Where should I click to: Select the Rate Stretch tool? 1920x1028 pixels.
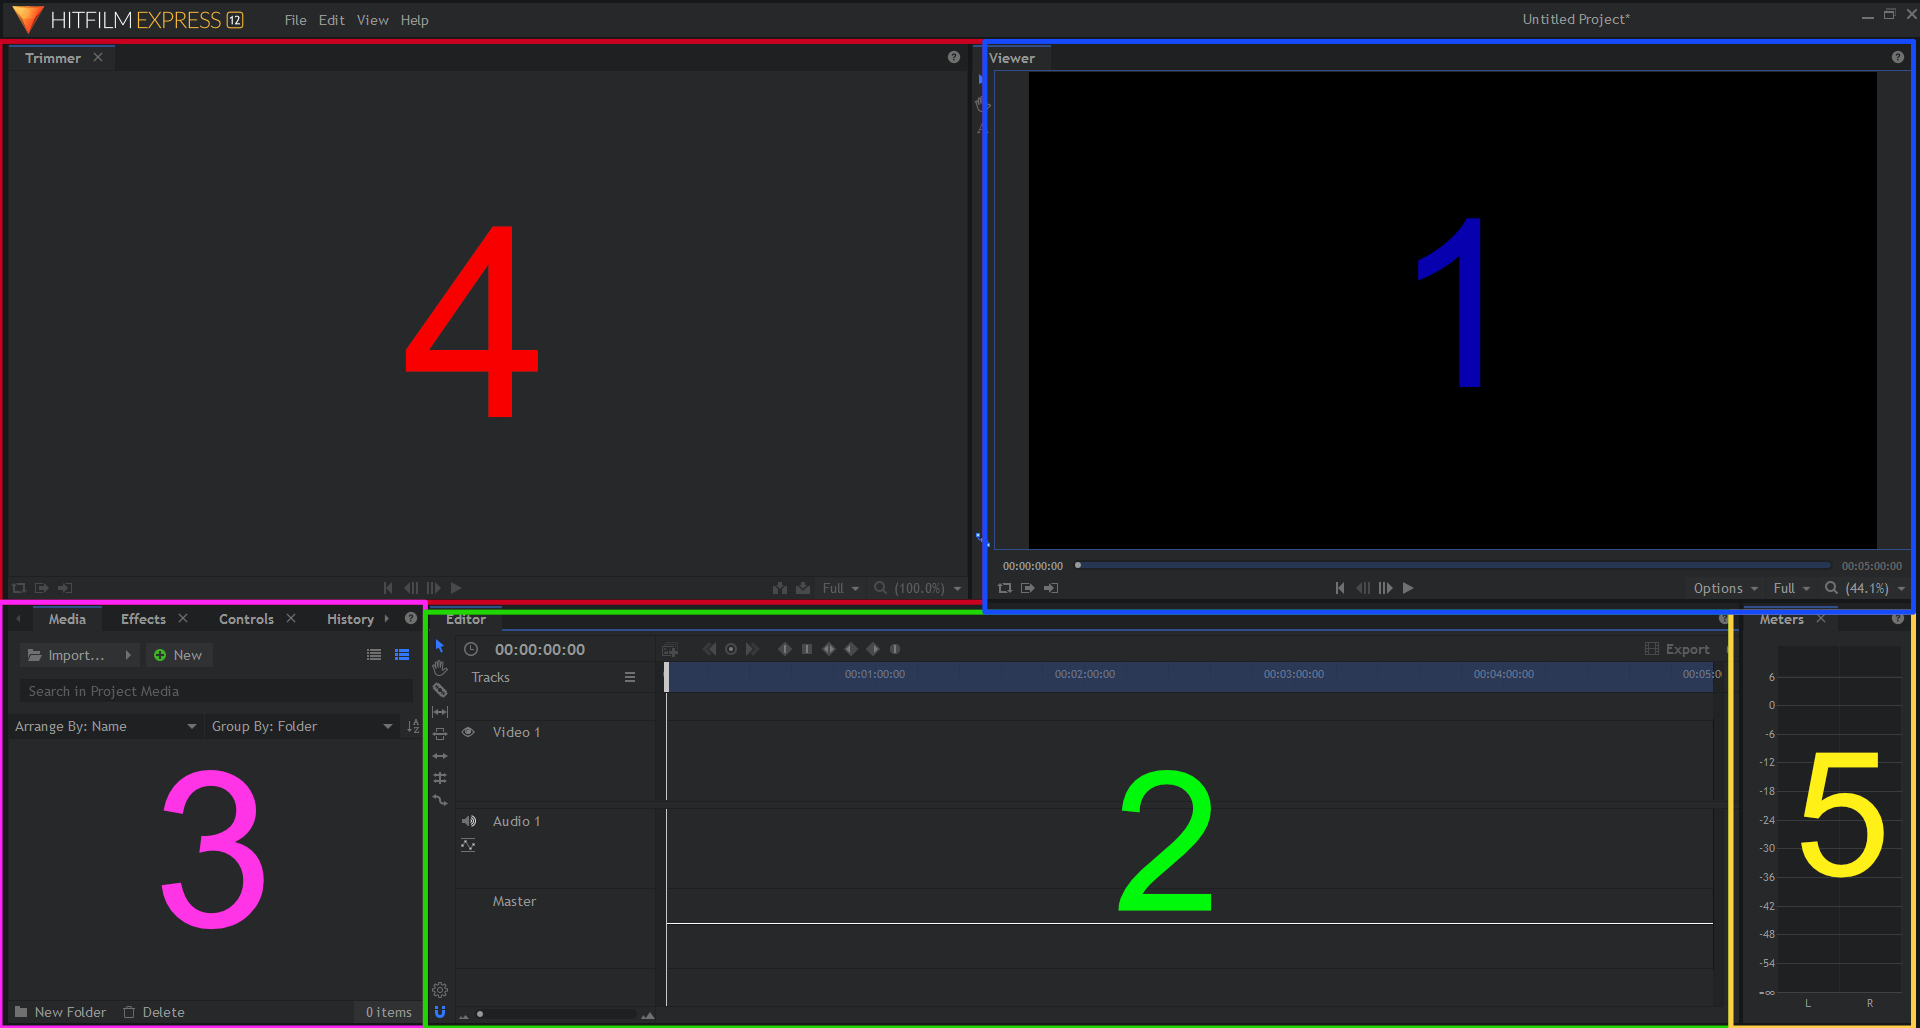[440, 711]
